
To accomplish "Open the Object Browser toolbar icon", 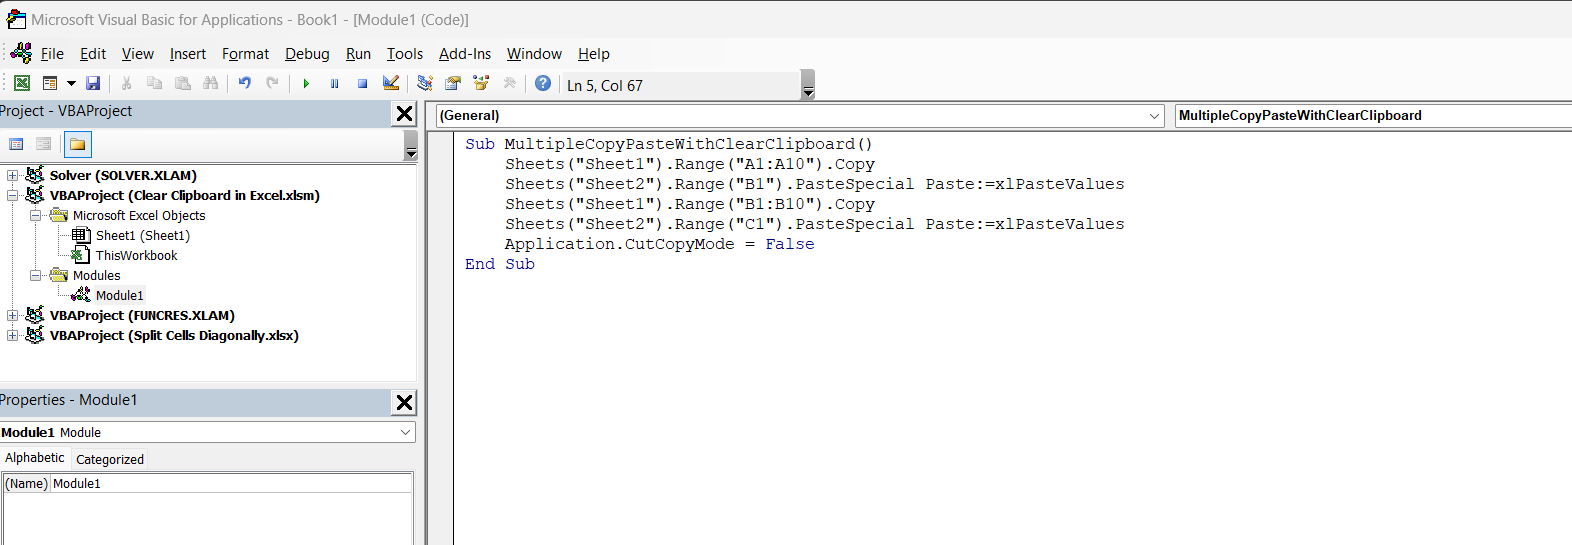I will (x=481, y=83).
